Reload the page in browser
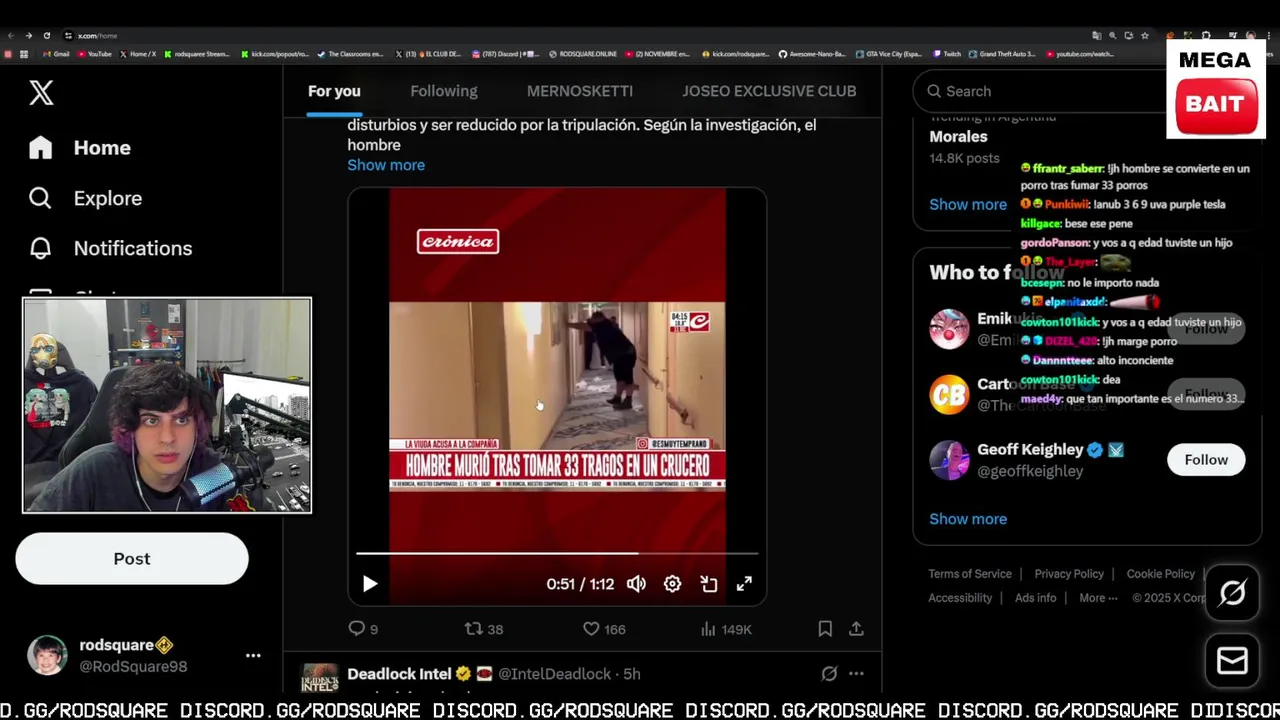The width and height of the screenshot is (1280, 720). click(x=47, y=36)
